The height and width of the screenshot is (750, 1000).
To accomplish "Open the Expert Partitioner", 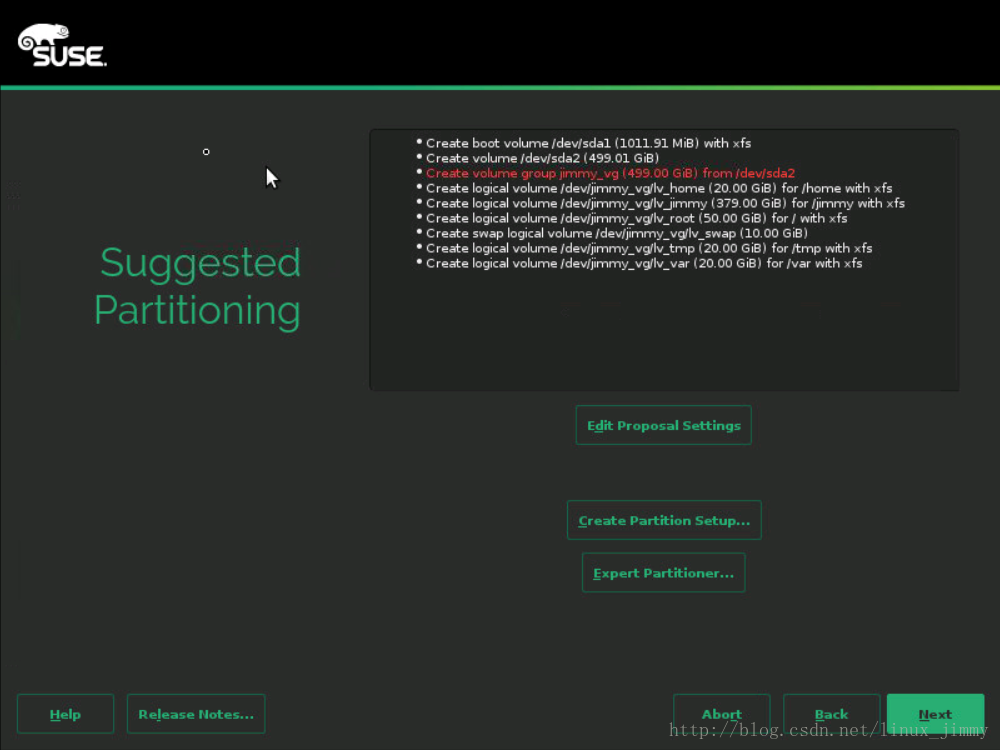I will pos(663,572).
